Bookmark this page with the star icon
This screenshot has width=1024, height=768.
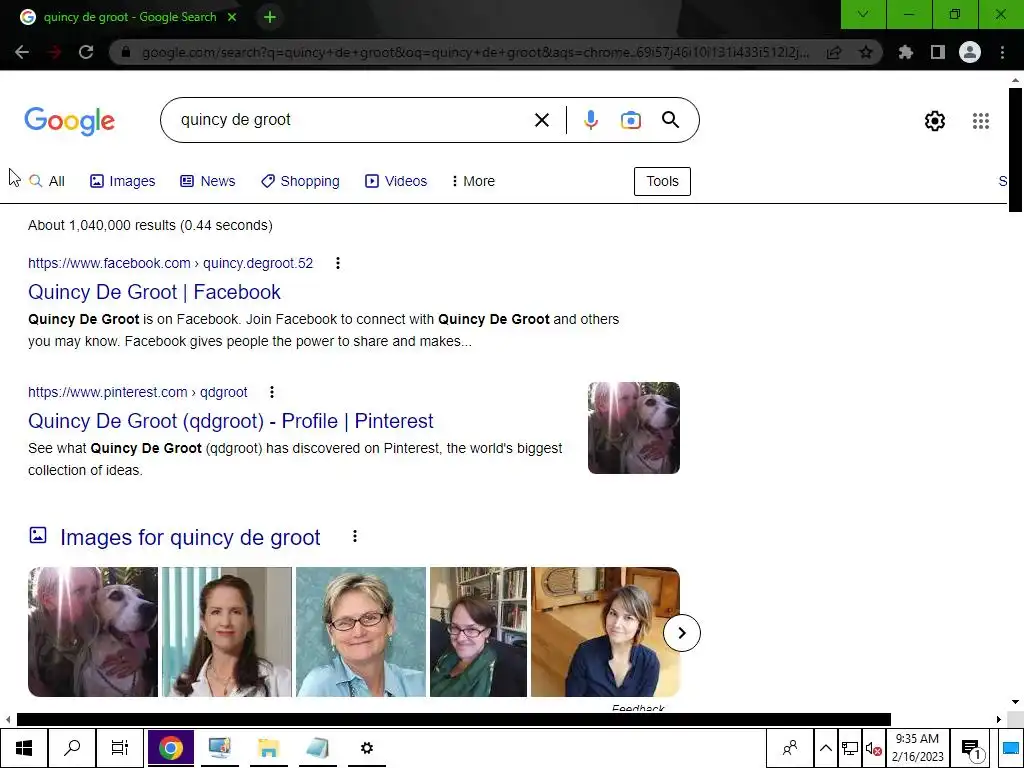865,52
